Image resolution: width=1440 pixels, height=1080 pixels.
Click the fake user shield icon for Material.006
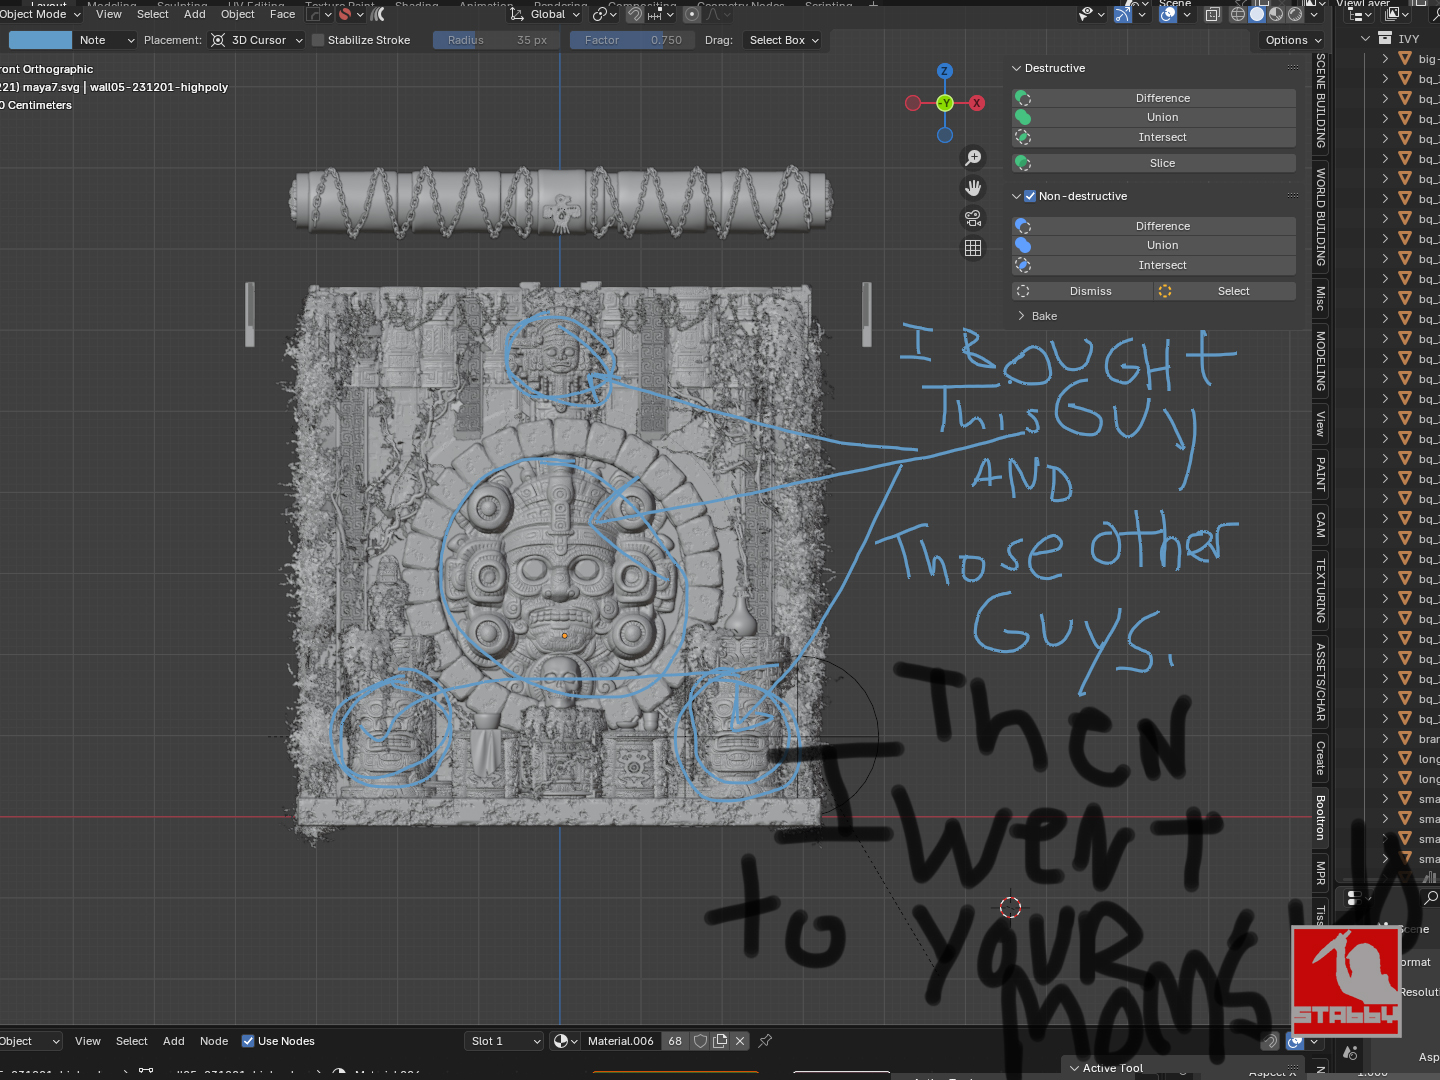(x=701, y=1041)
